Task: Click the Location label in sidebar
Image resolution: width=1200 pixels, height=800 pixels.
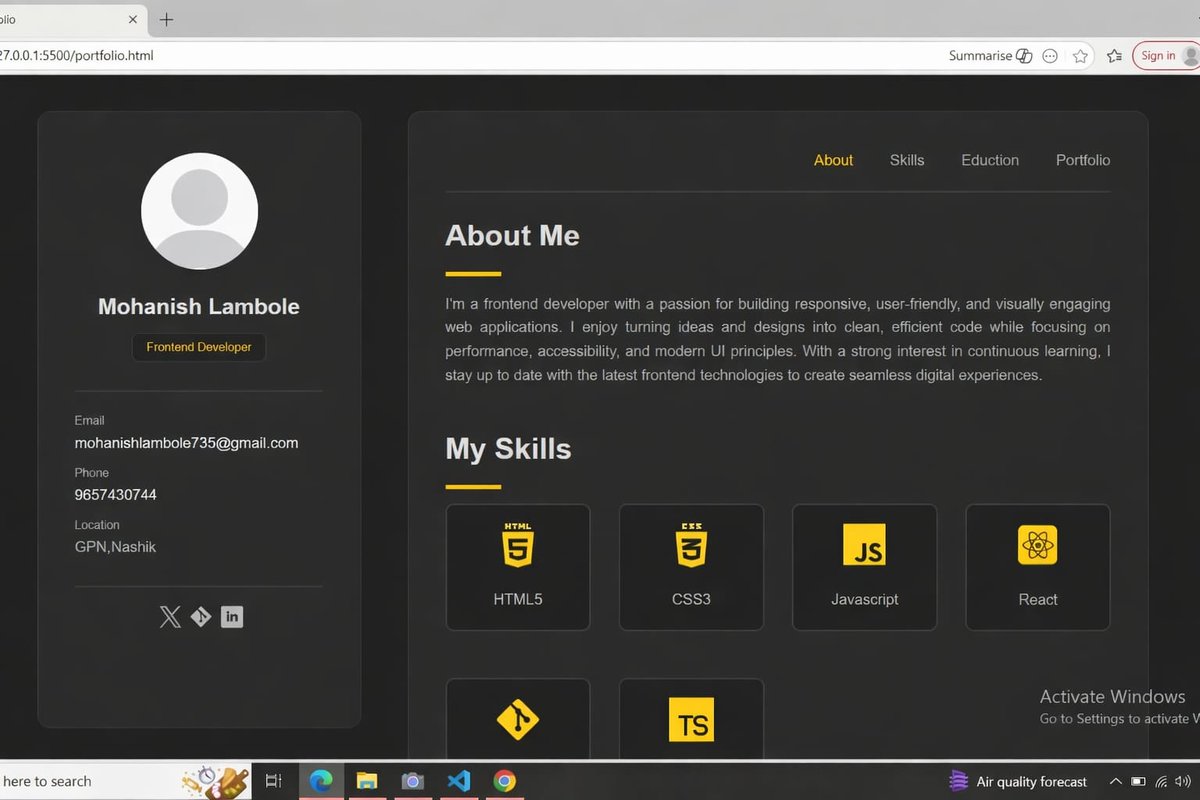Action: [97, 524]
